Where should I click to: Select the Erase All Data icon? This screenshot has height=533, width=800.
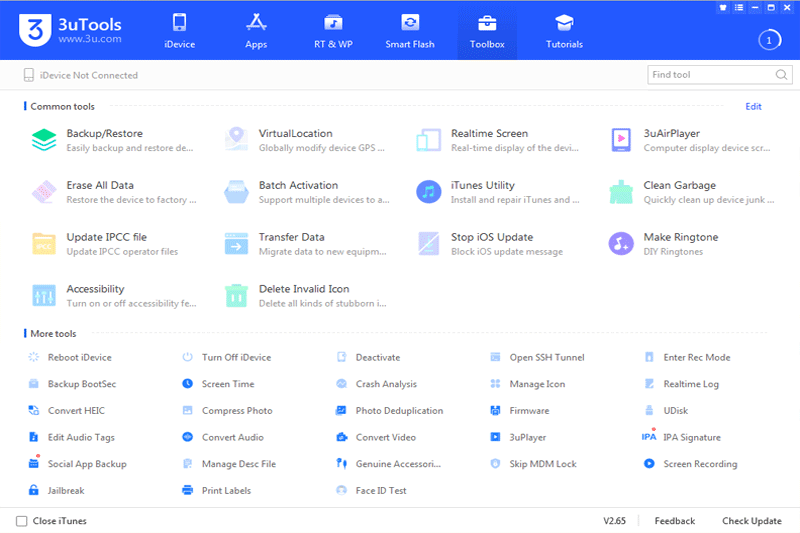pos(44,192)
